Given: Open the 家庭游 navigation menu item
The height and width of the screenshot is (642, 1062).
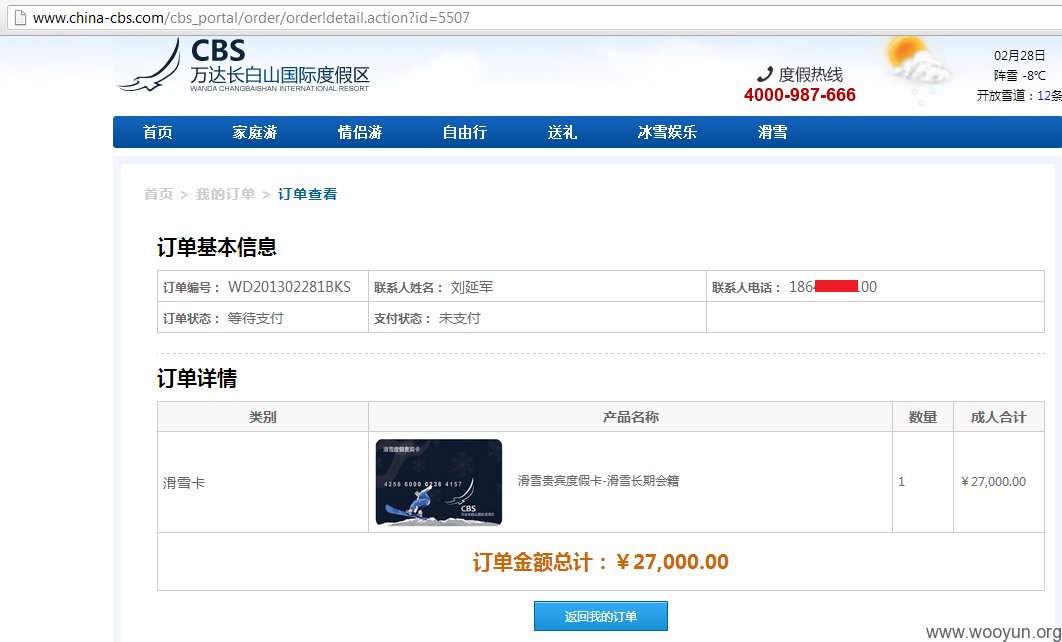Looking at the screenshot, I should pyautogui.click(x=255, y=132).
